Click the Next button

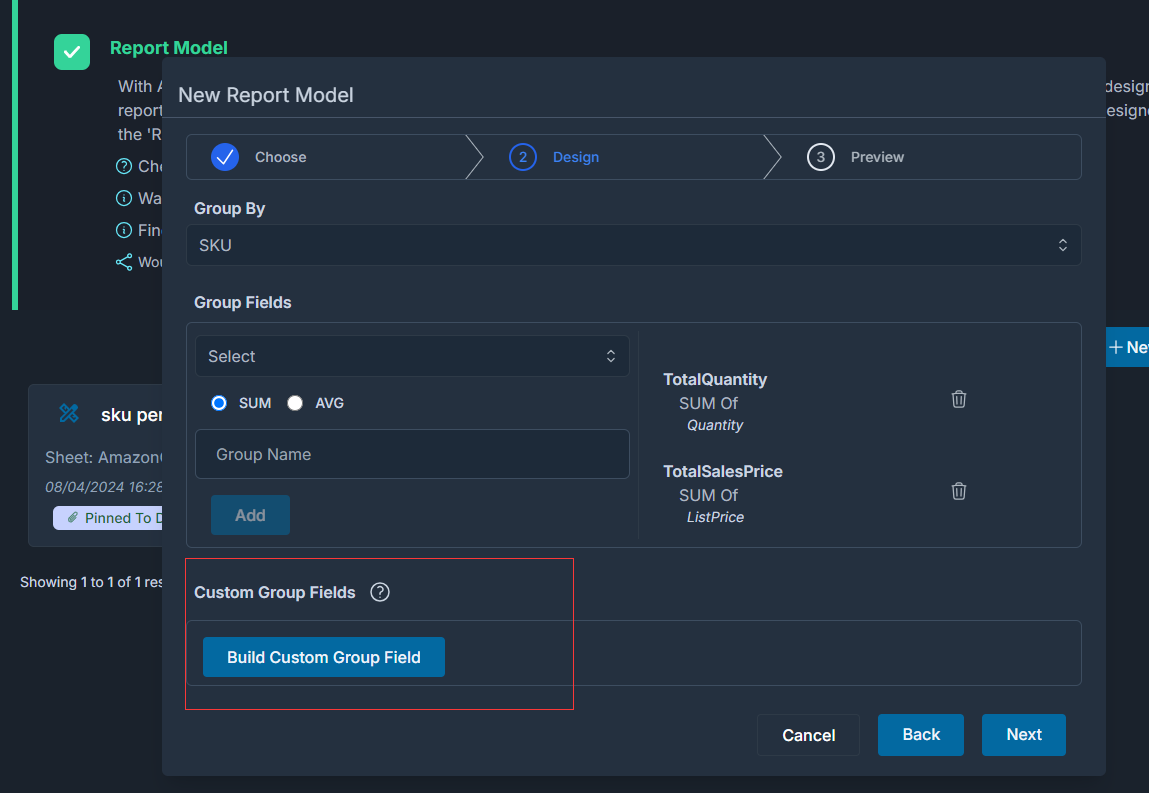pyautogui.click(x=1024, y=734)
